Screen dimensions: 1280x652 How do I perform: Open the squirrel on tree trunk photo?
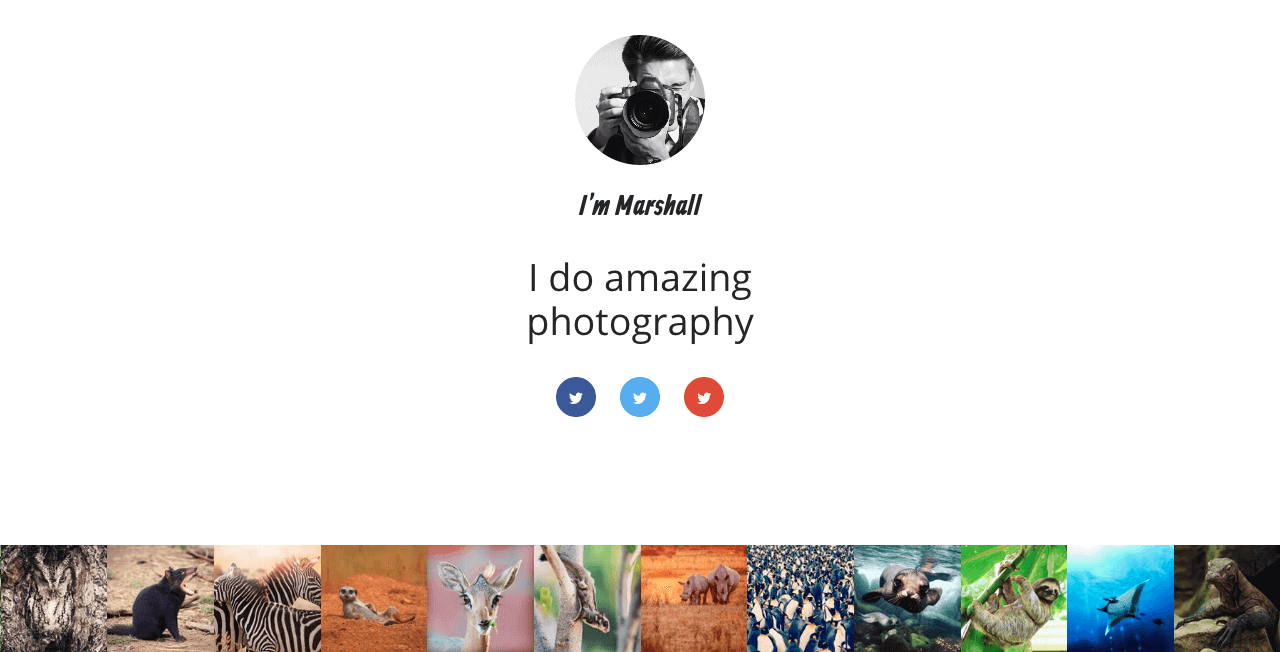[x=587, y=598]
